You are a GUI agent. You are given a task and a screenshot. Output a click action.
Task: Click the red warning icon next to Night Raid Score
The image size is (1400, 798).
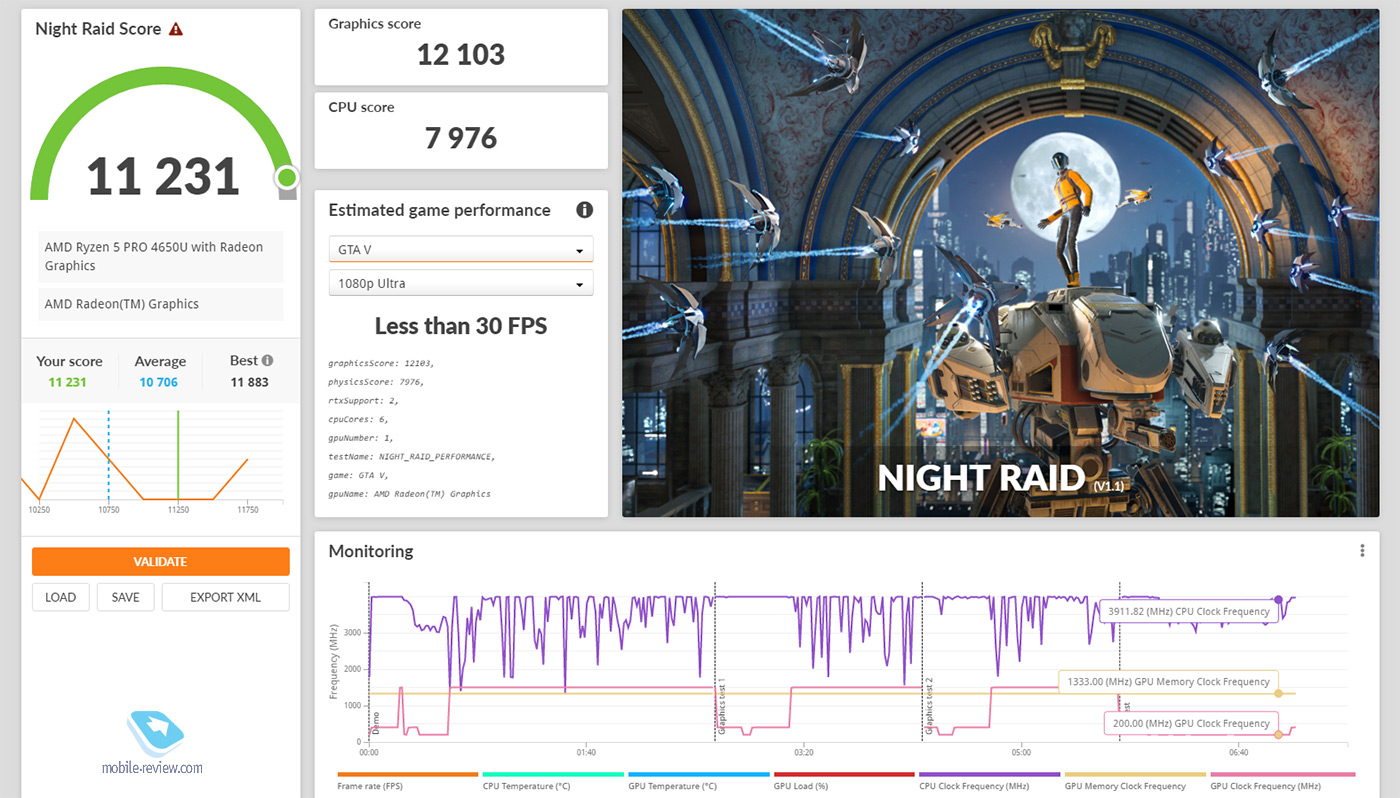(176, 29)
